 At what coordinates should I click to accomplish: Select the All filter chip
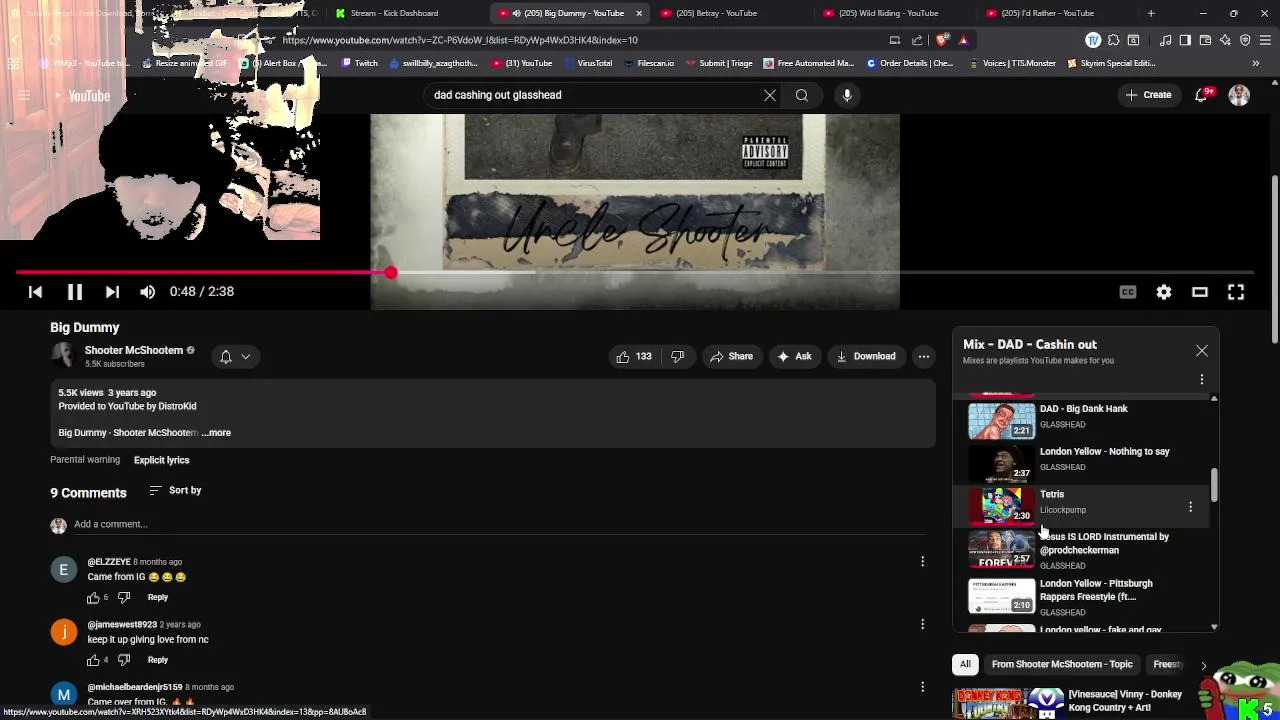coord(965,664)
